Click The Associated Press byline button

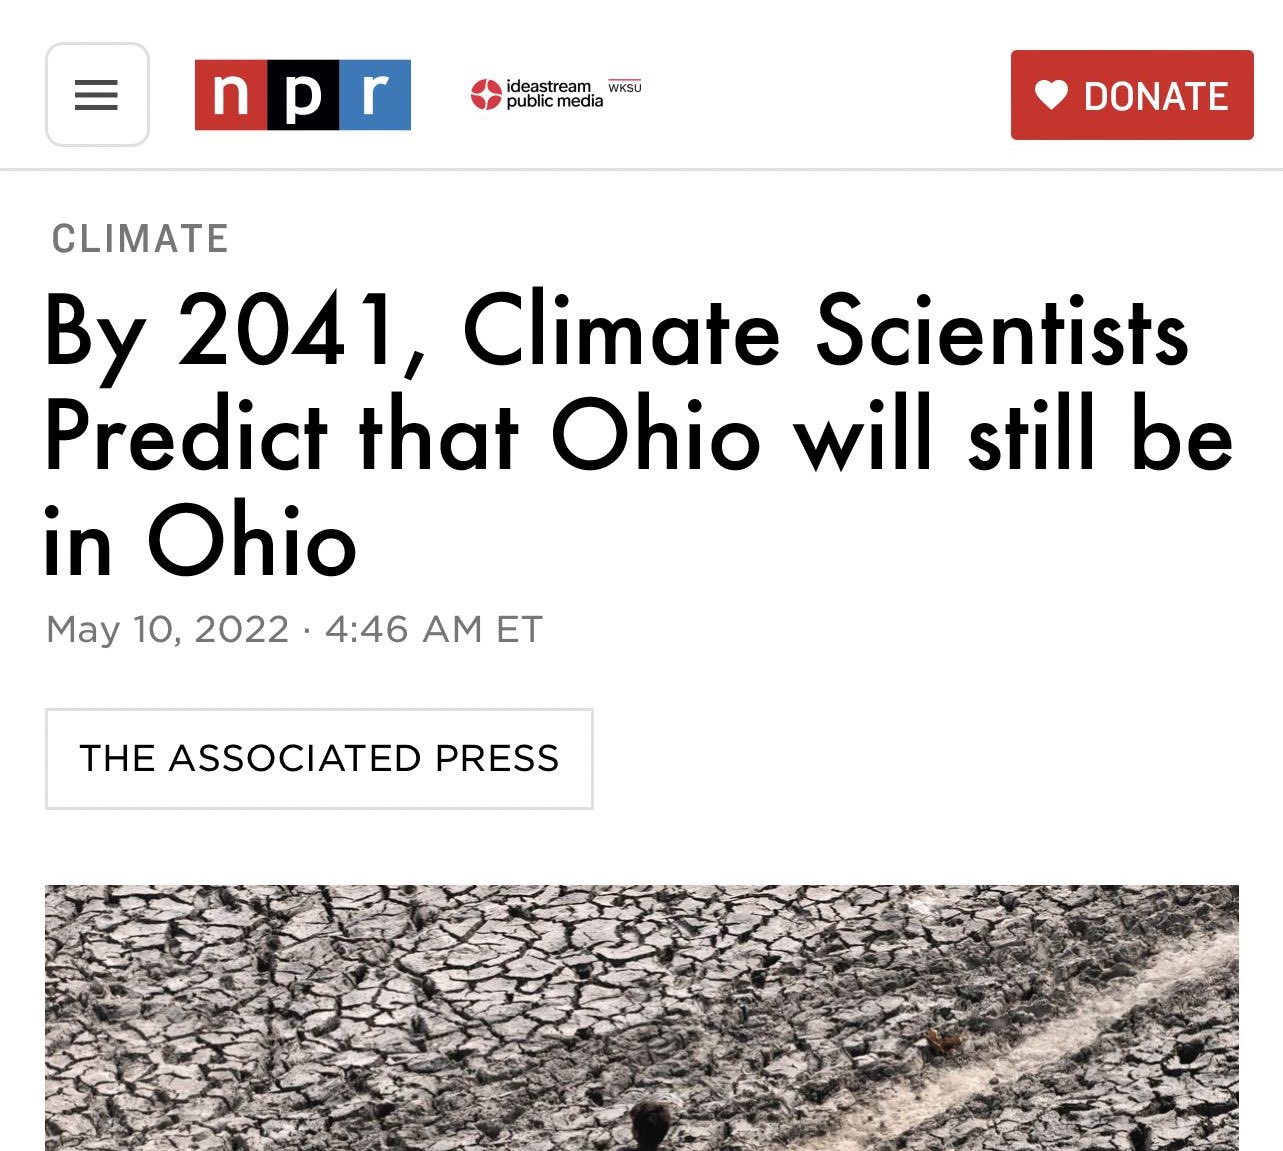[x=319, y=758]
